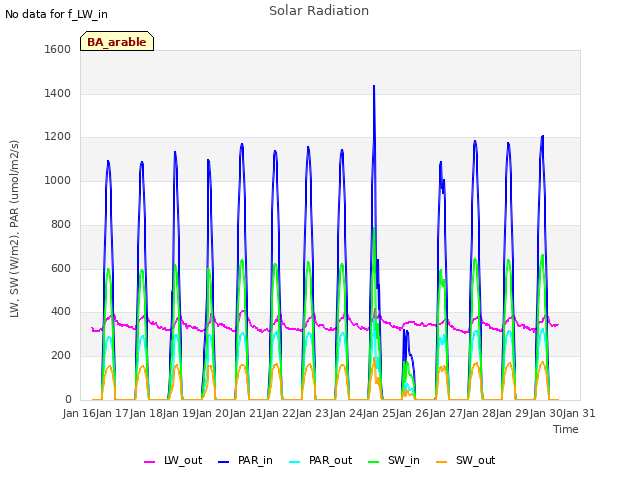Click the magenta LW_out legend swatch

pos(149,462)
